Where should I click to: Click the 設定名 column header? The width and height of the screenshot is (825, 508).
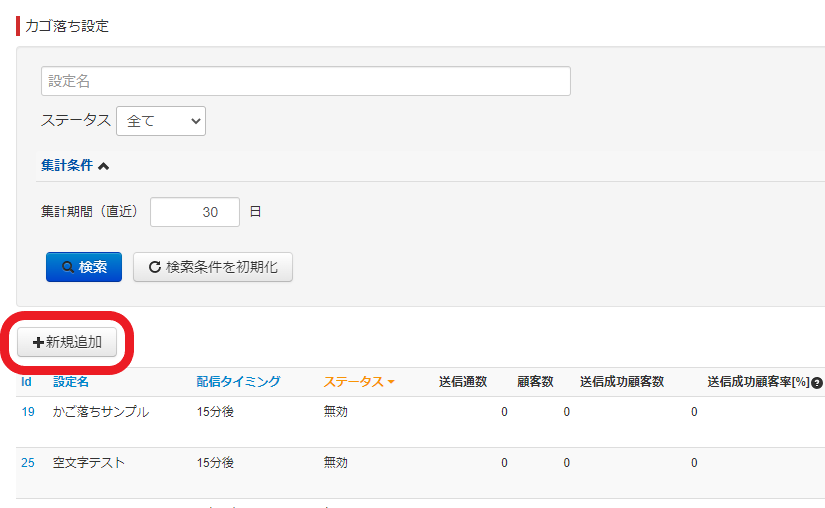[x=71, y=382]
